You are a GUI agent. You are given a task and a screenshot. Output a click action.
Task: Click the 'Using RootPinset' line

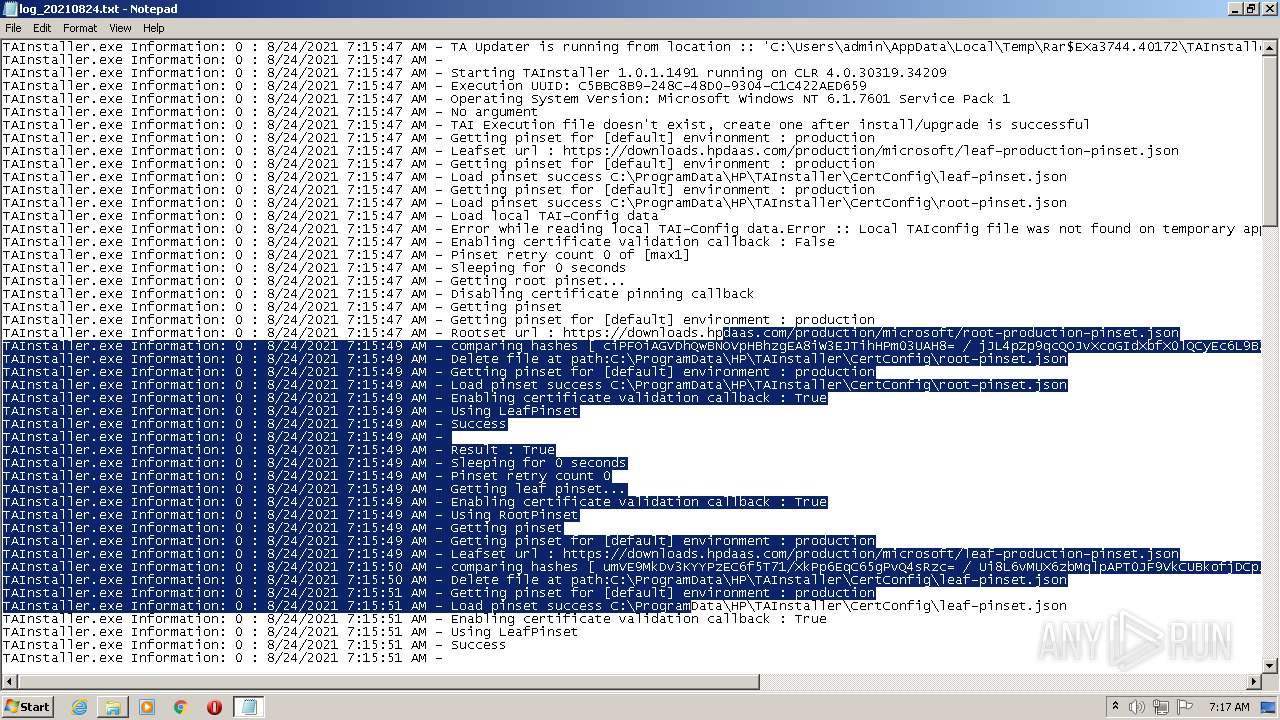click(290, 515)
